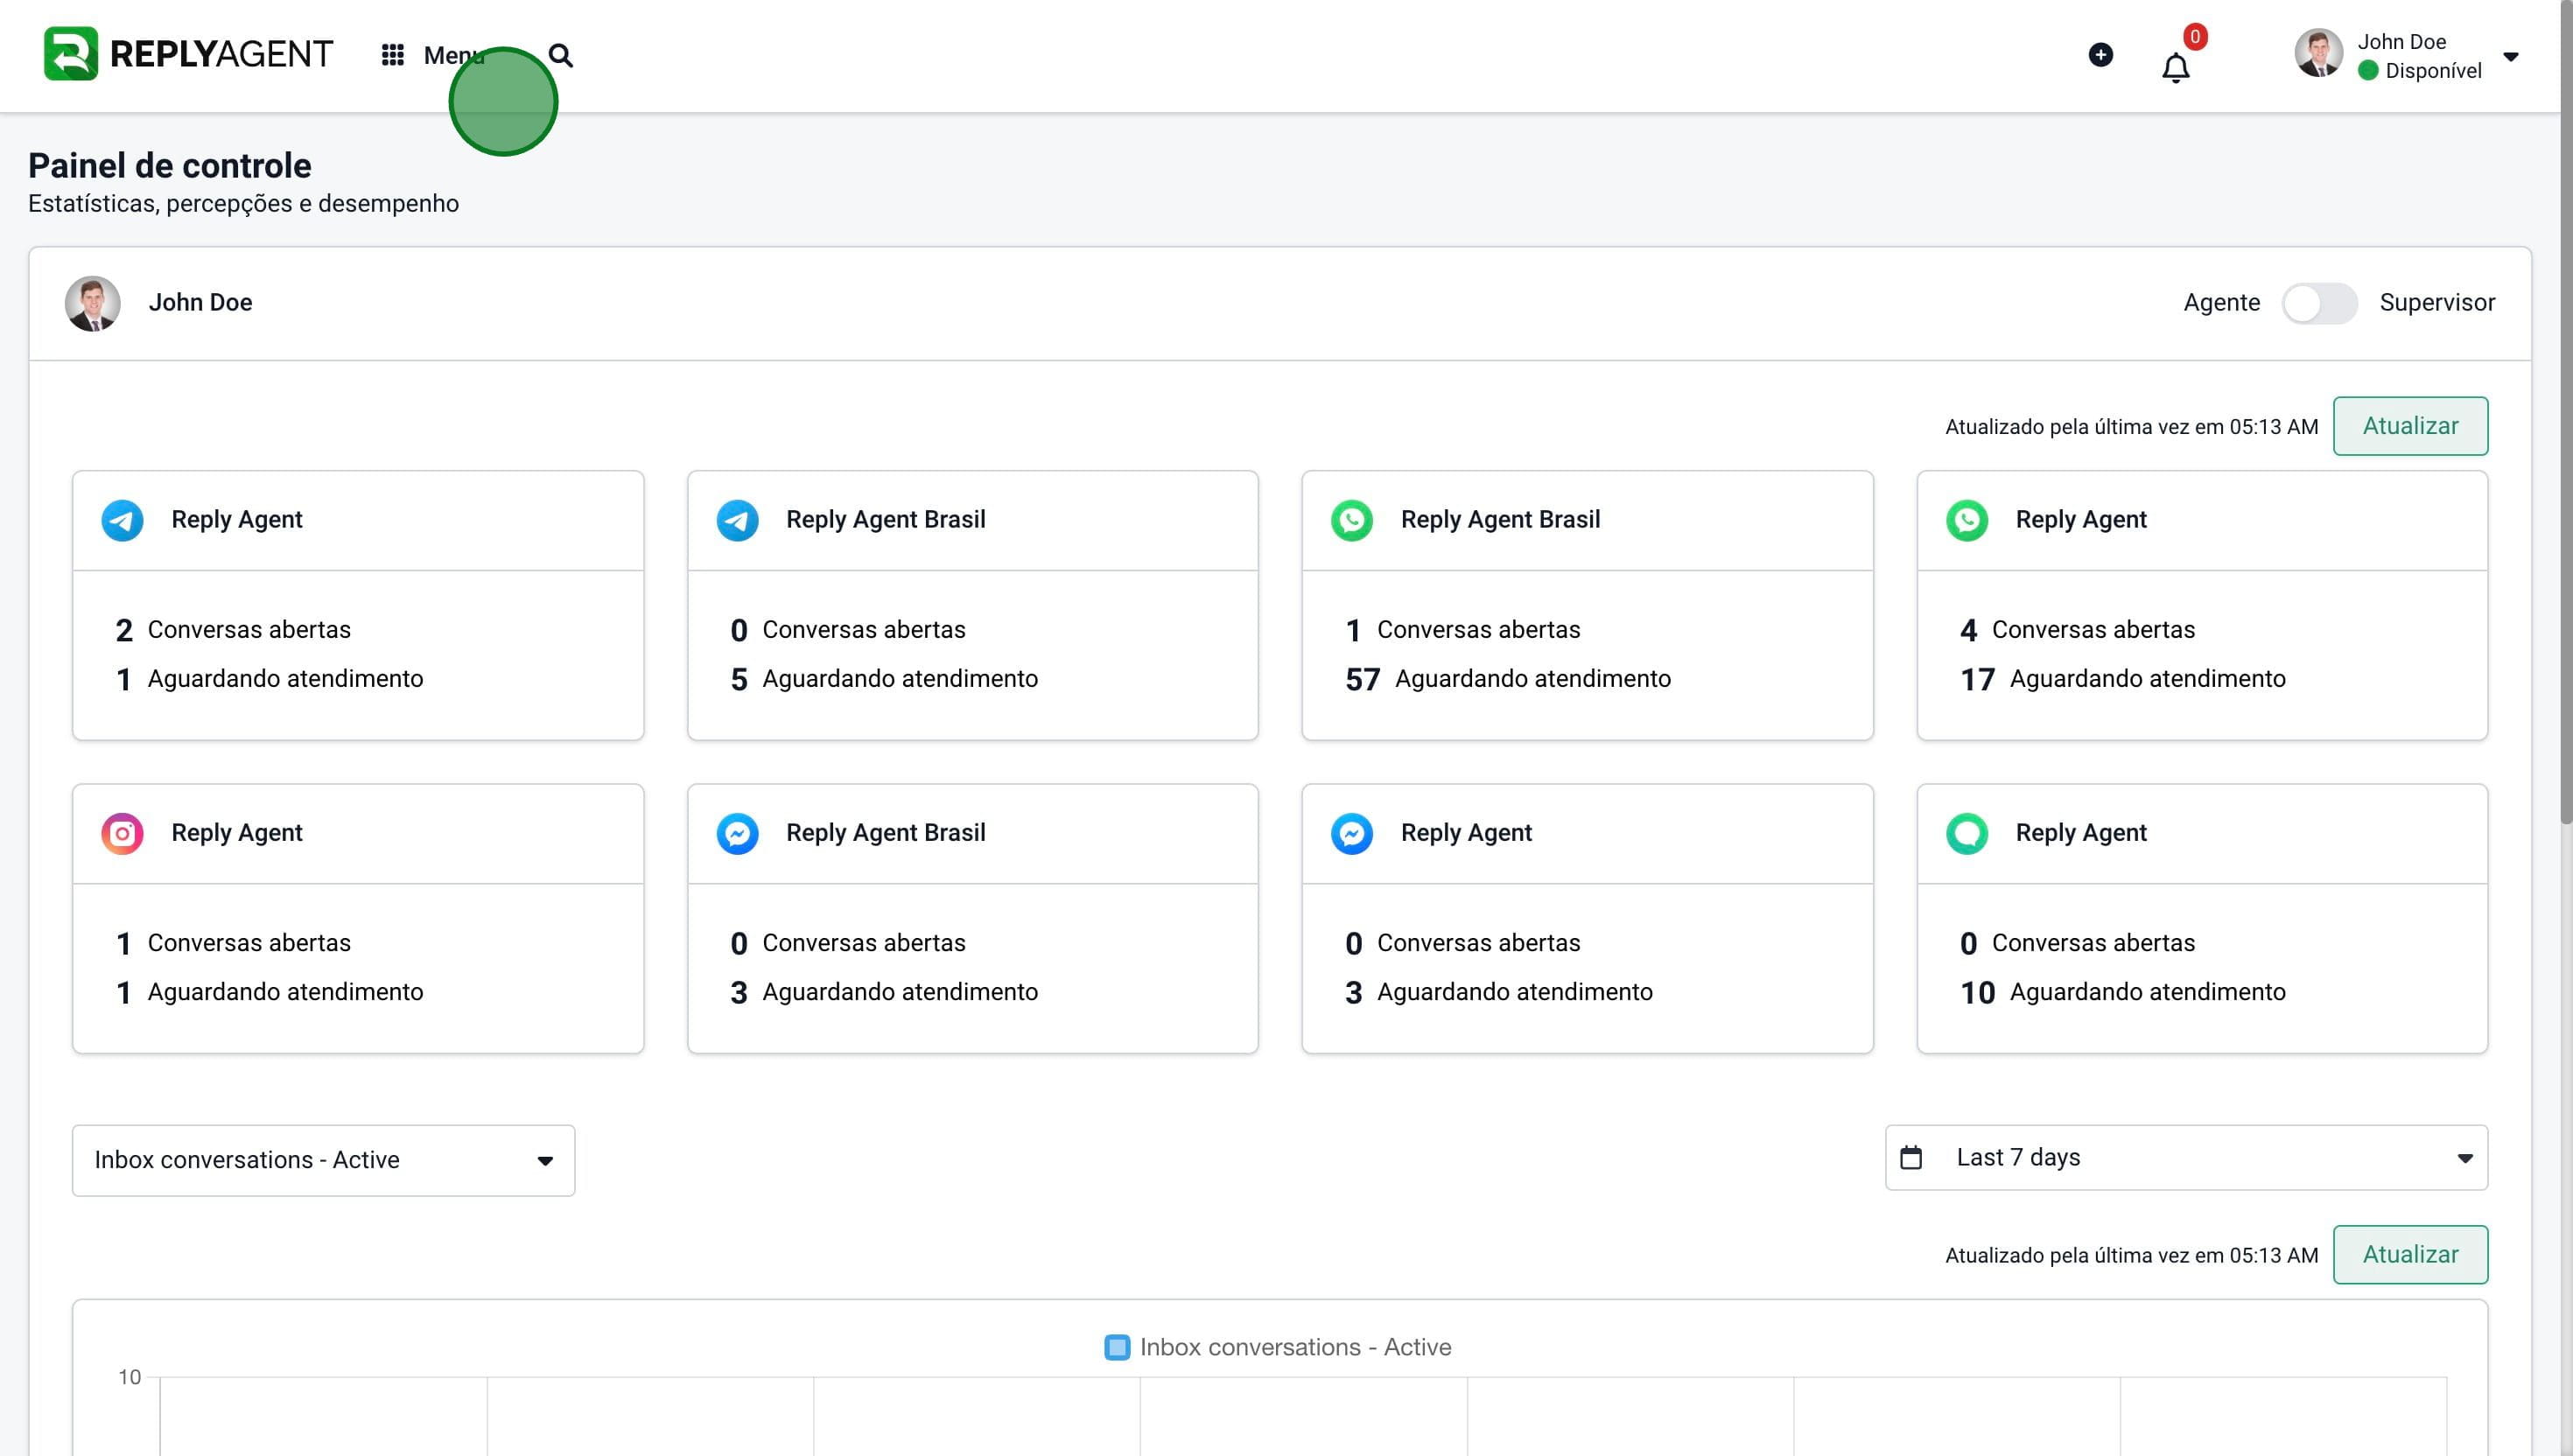Click WhatsApp Reply Agent Brasil card title
Viewport: 2573px width, 1456px height.
[x=1500, y=519]
